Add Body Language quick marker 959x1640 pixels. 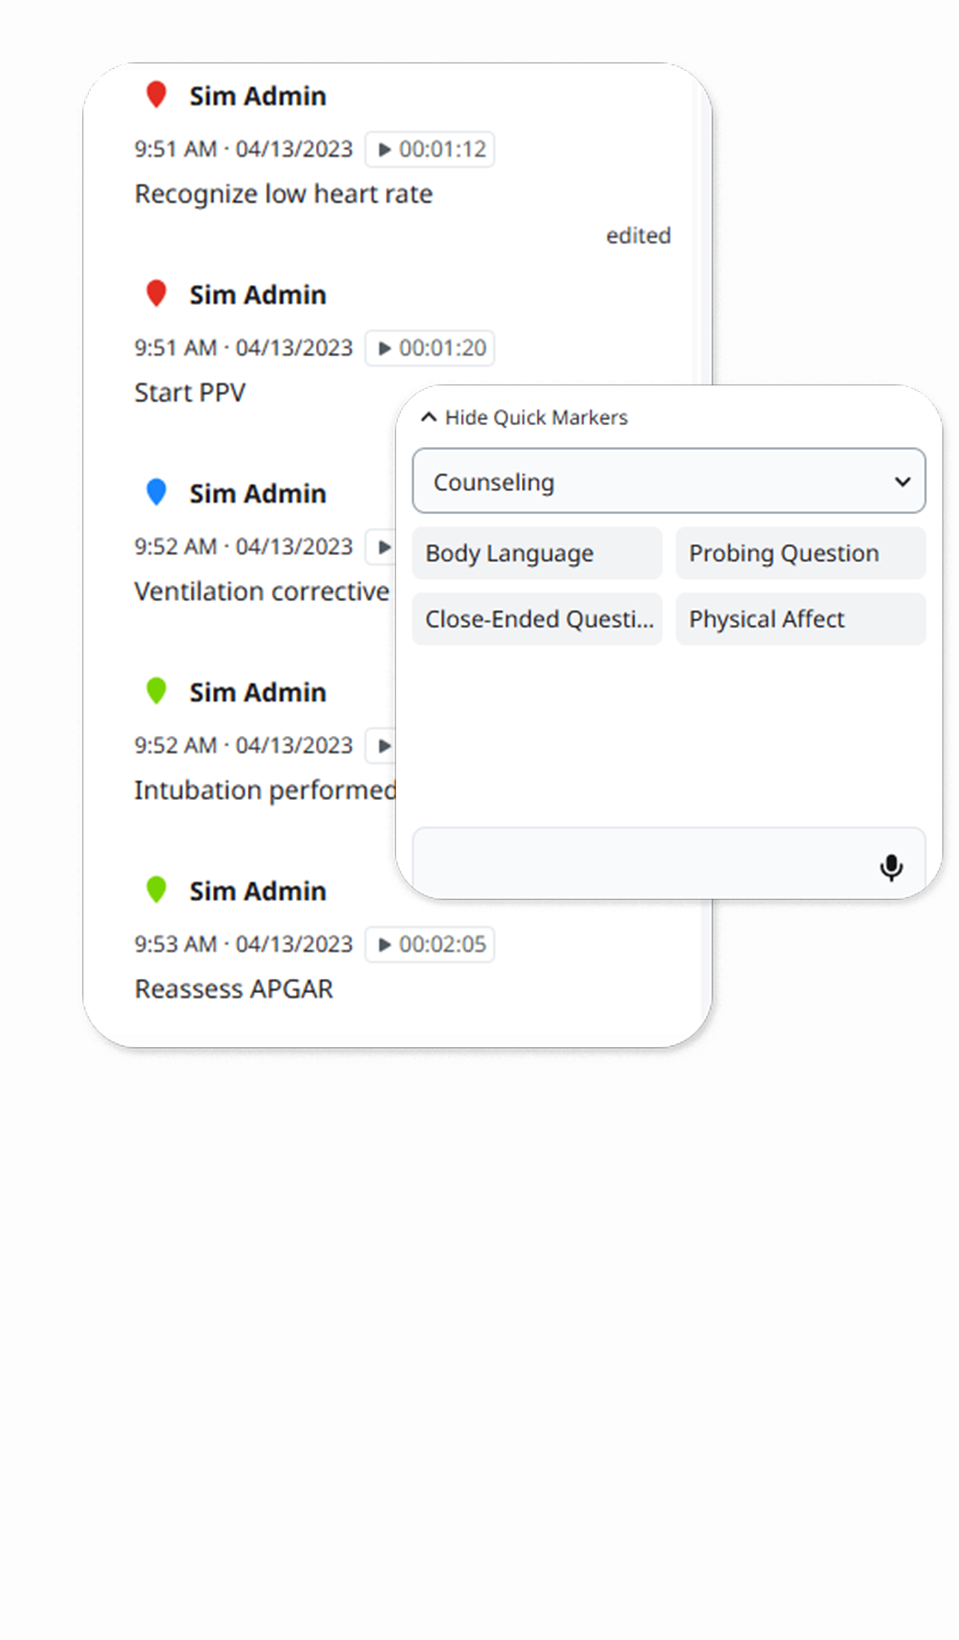(537, 553)
